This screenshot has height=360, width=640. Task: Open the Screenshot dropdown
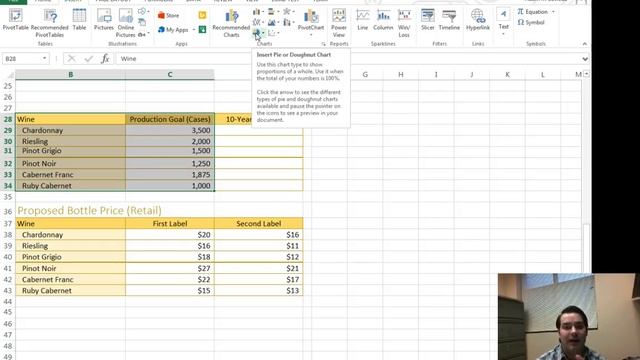point(143,34)
